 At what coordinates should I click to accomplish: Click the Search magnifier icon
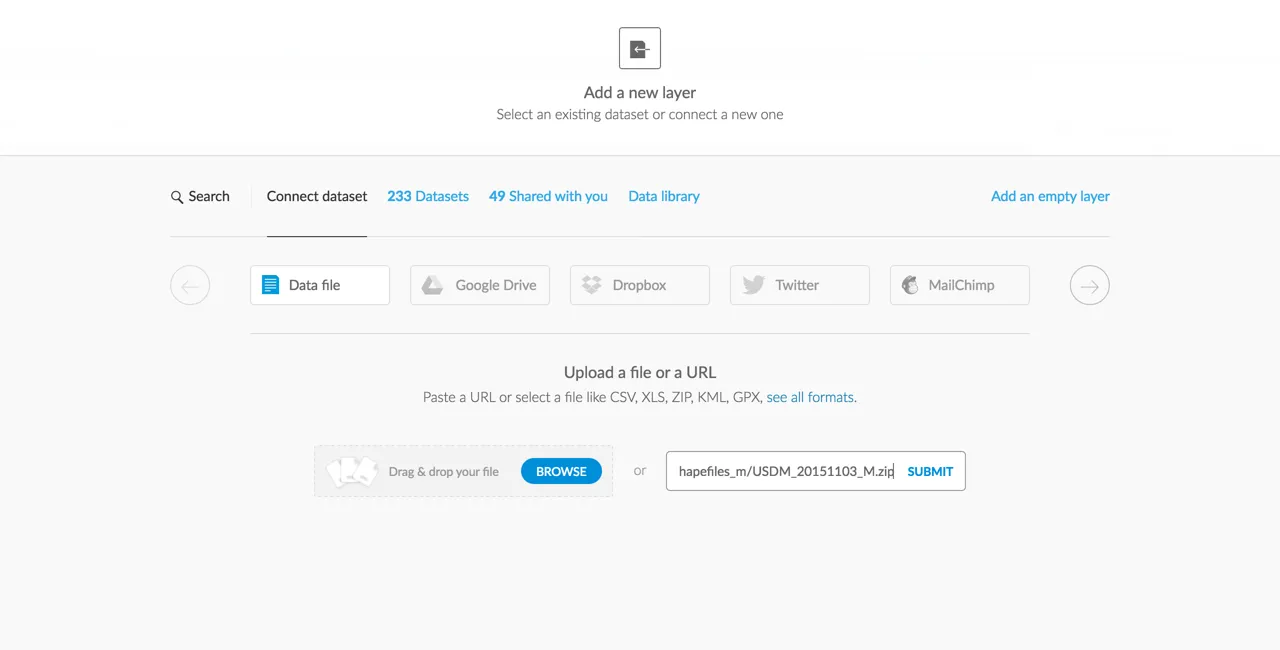click(177, 197)
